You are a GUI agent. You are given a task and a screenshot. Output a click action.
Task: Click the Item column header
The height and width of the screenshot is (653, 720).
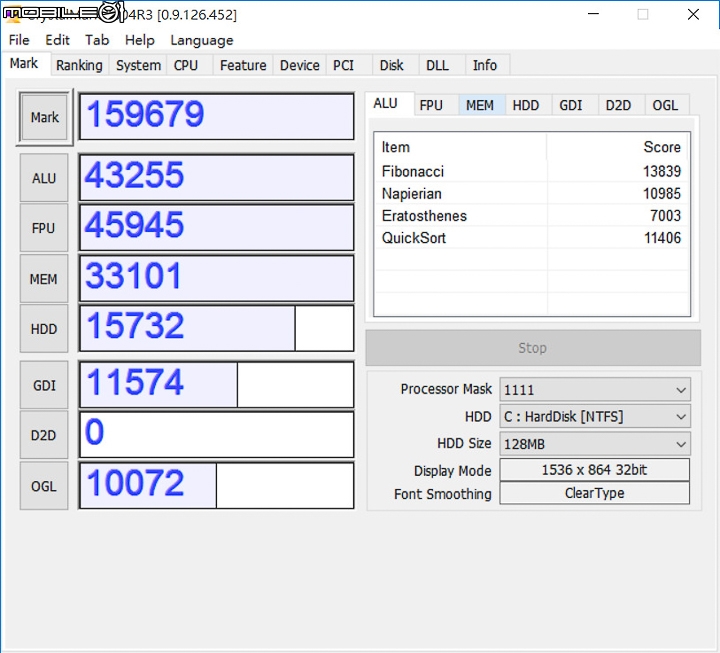(x=461, y=147)
